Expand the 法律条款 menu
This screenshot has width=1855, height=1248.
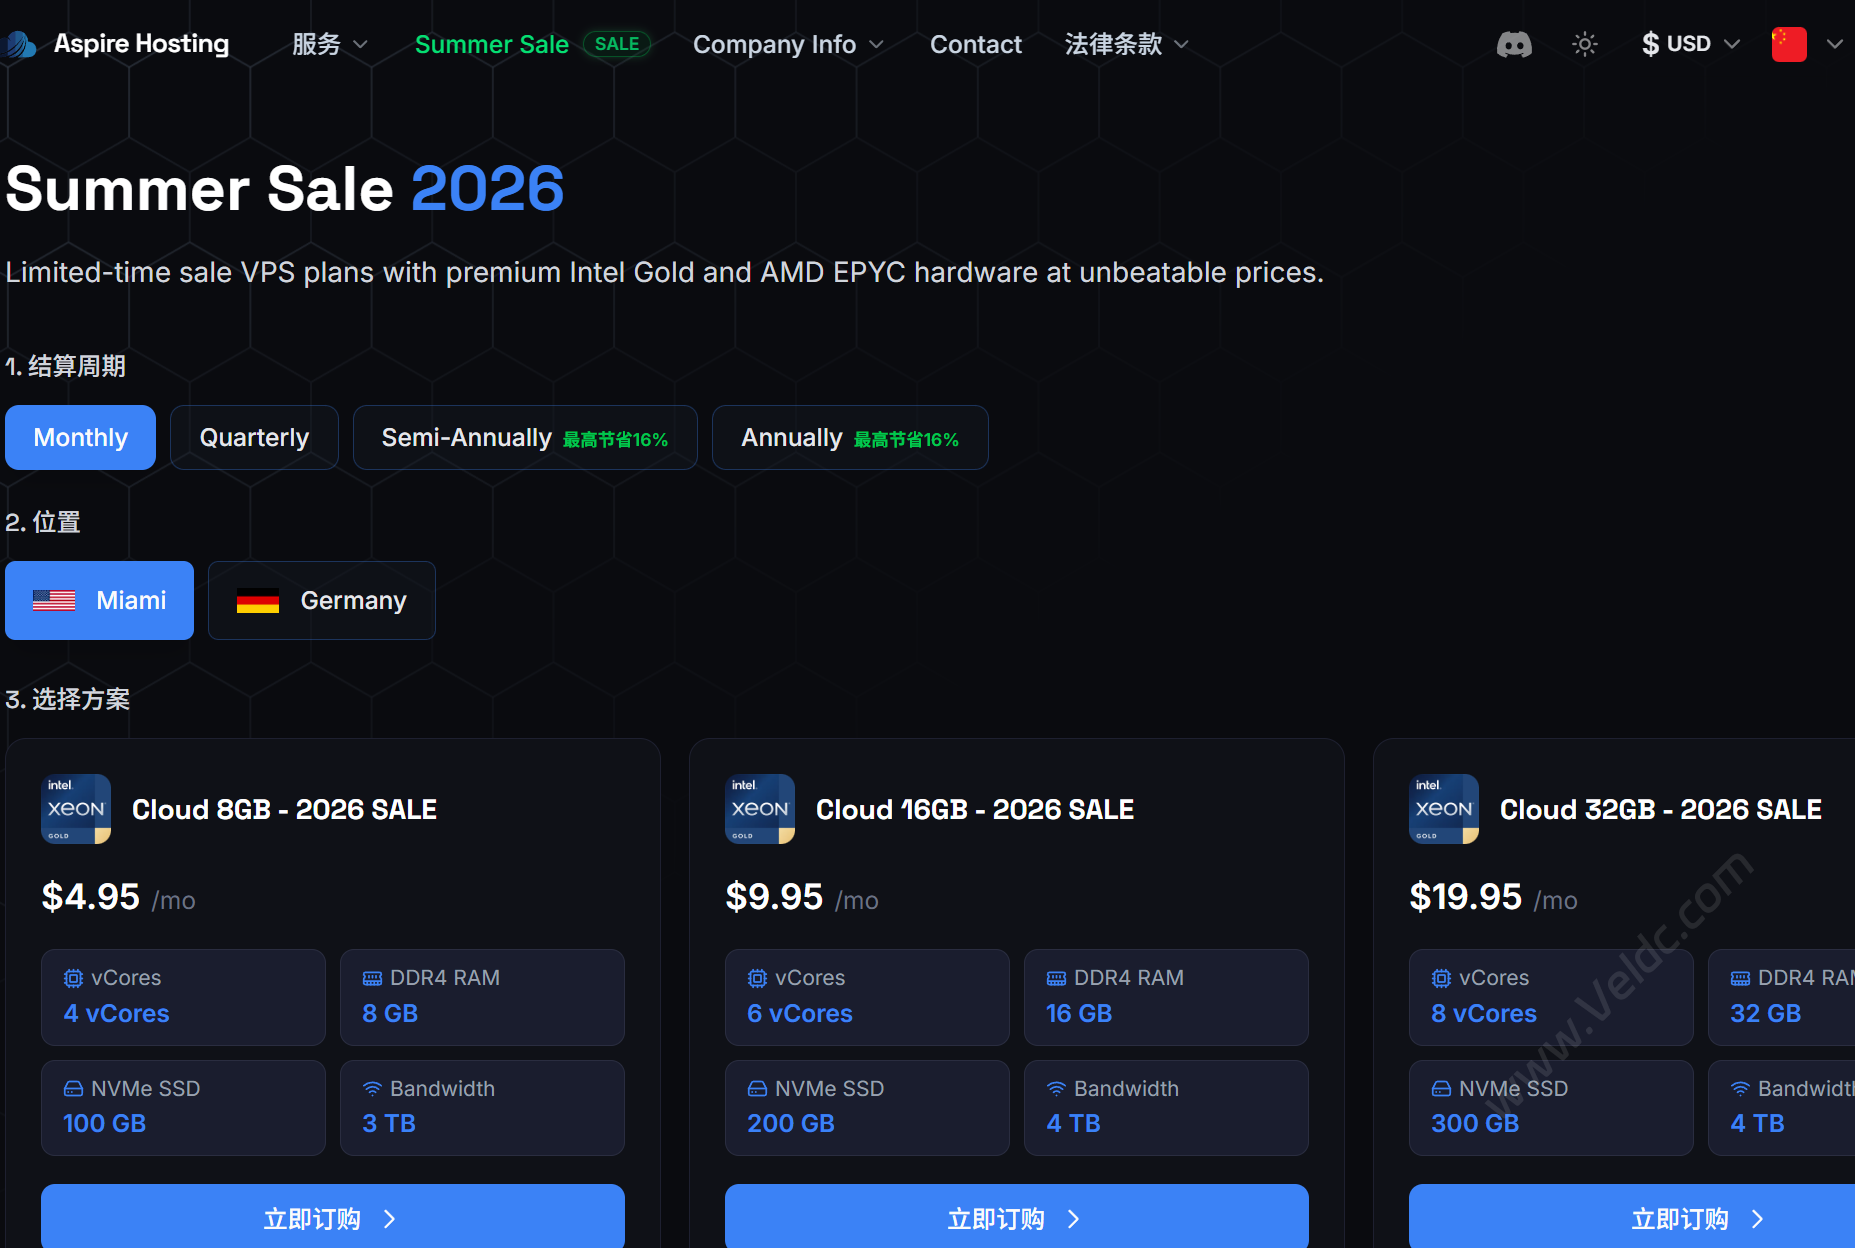coord(1126,44)
